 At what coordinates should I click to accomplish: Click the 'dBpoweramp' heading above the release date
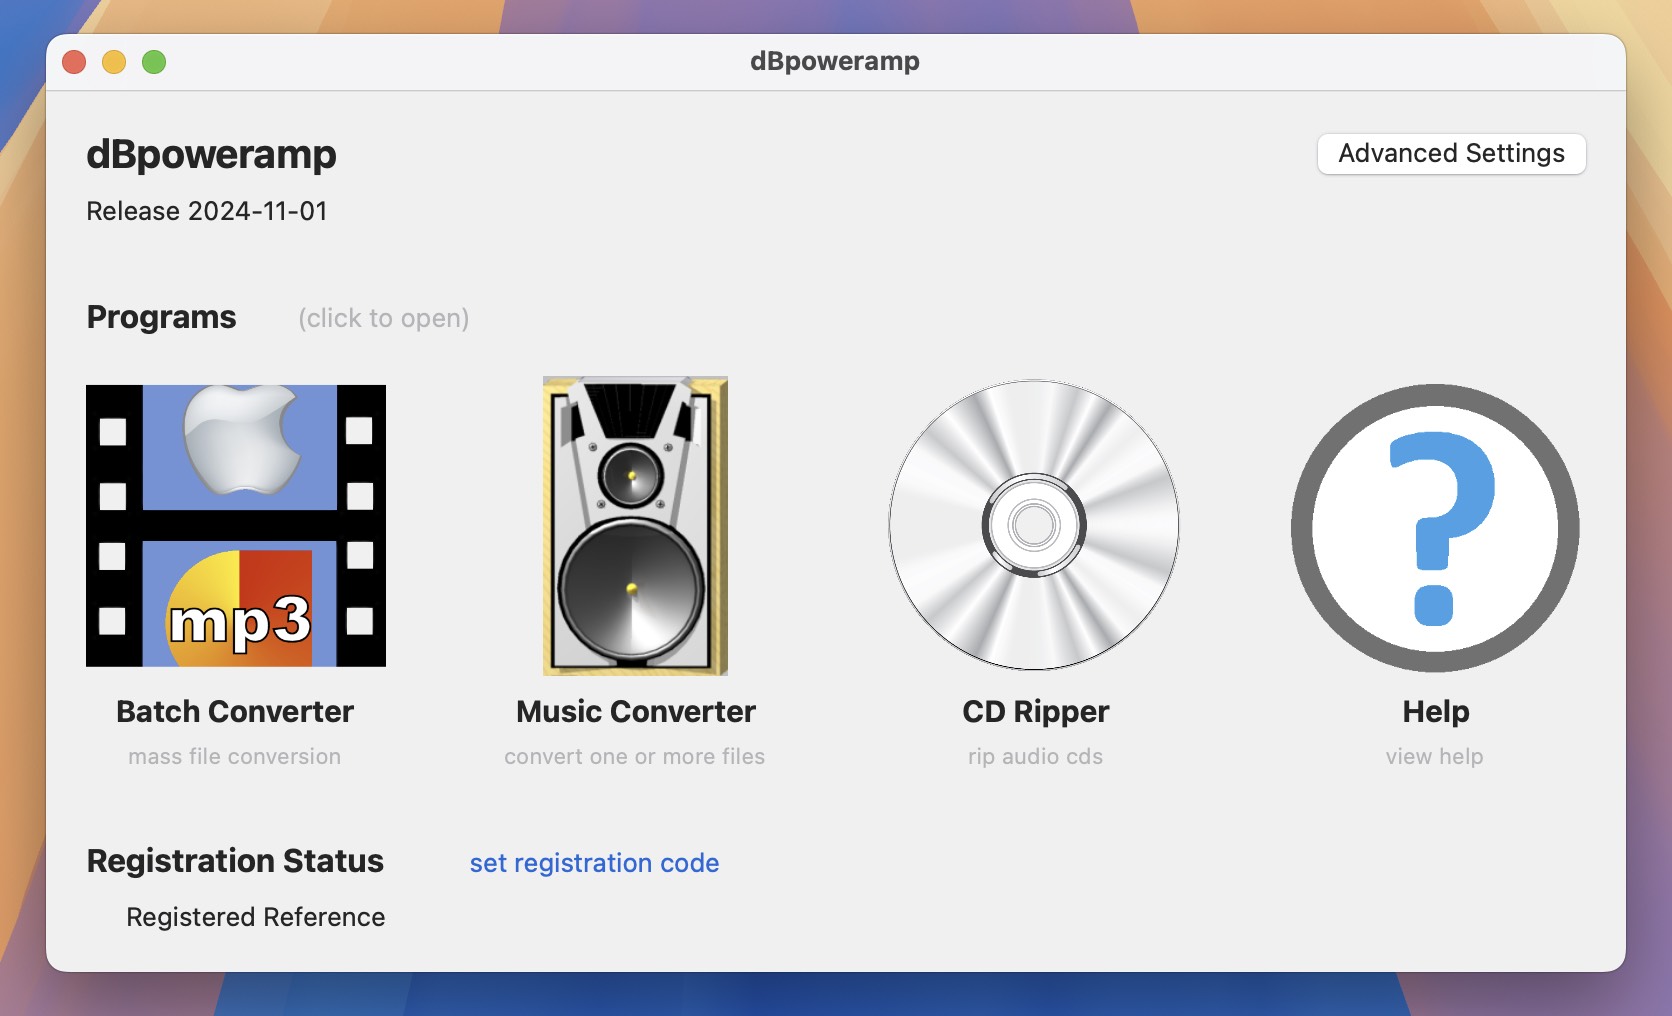[x=211, y=154]
